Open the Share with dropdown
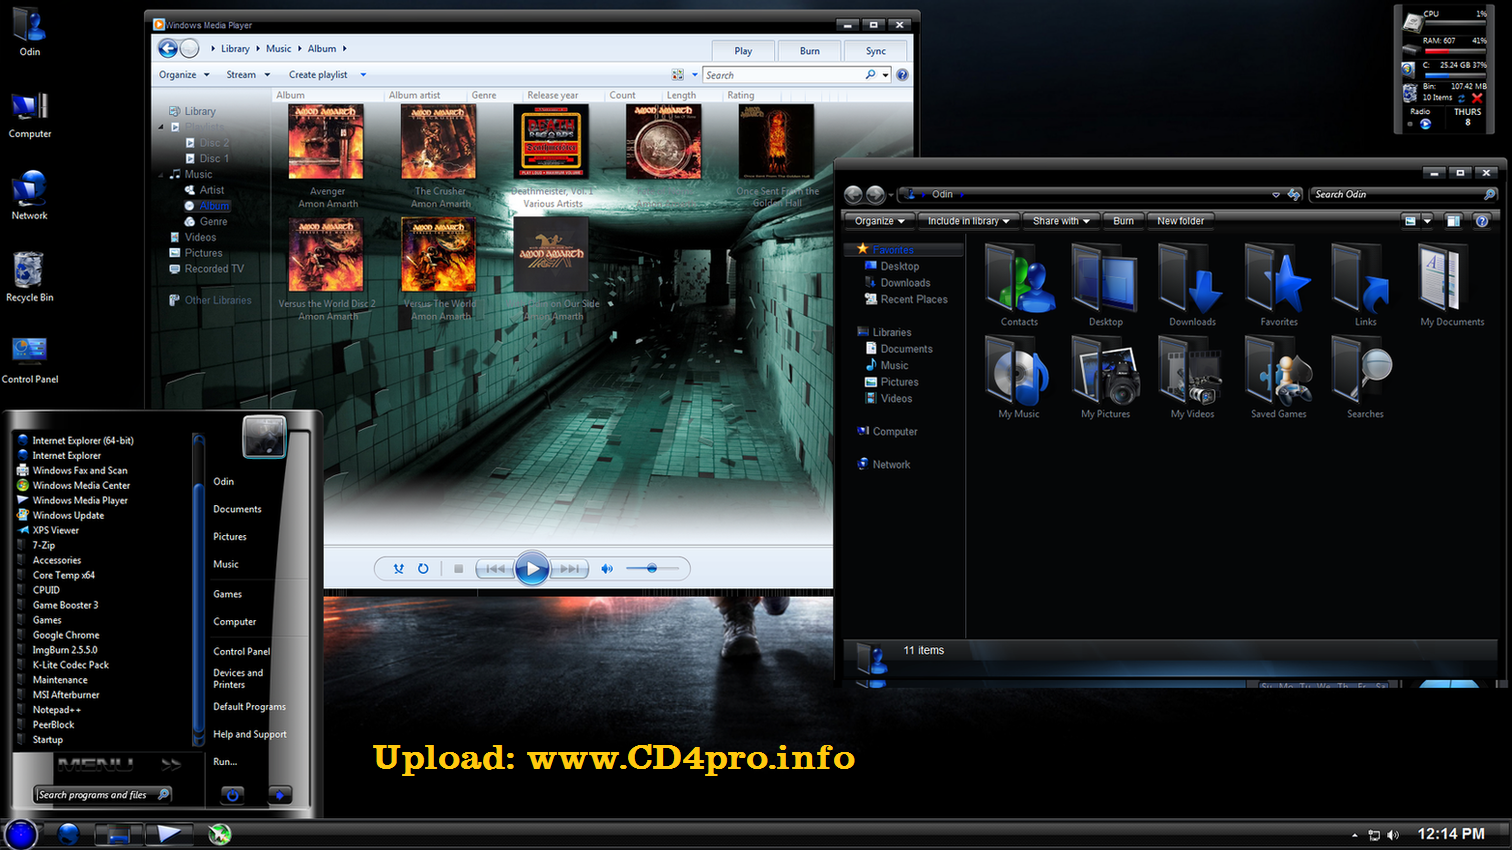Image resolution: width=1512 pixels, height=850 pixels. (x=1061, y=221)
